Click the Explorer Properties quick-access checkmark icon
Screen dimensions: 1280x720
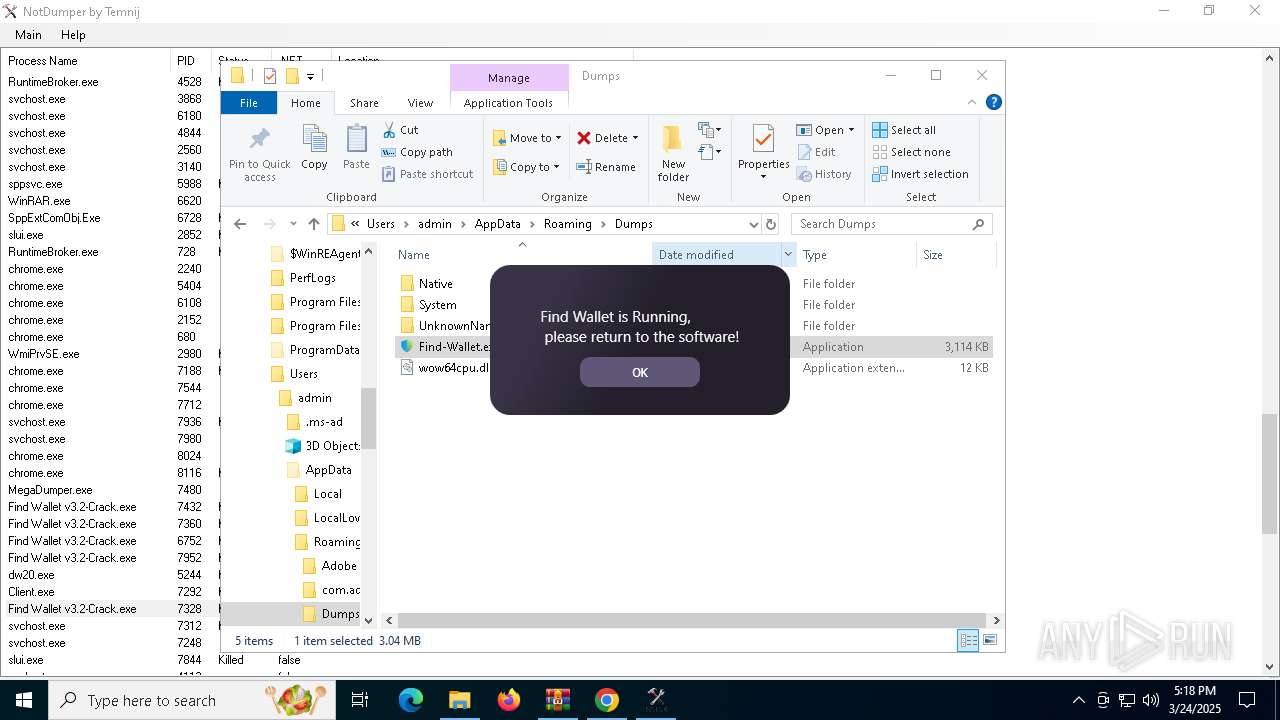[270, 76]
